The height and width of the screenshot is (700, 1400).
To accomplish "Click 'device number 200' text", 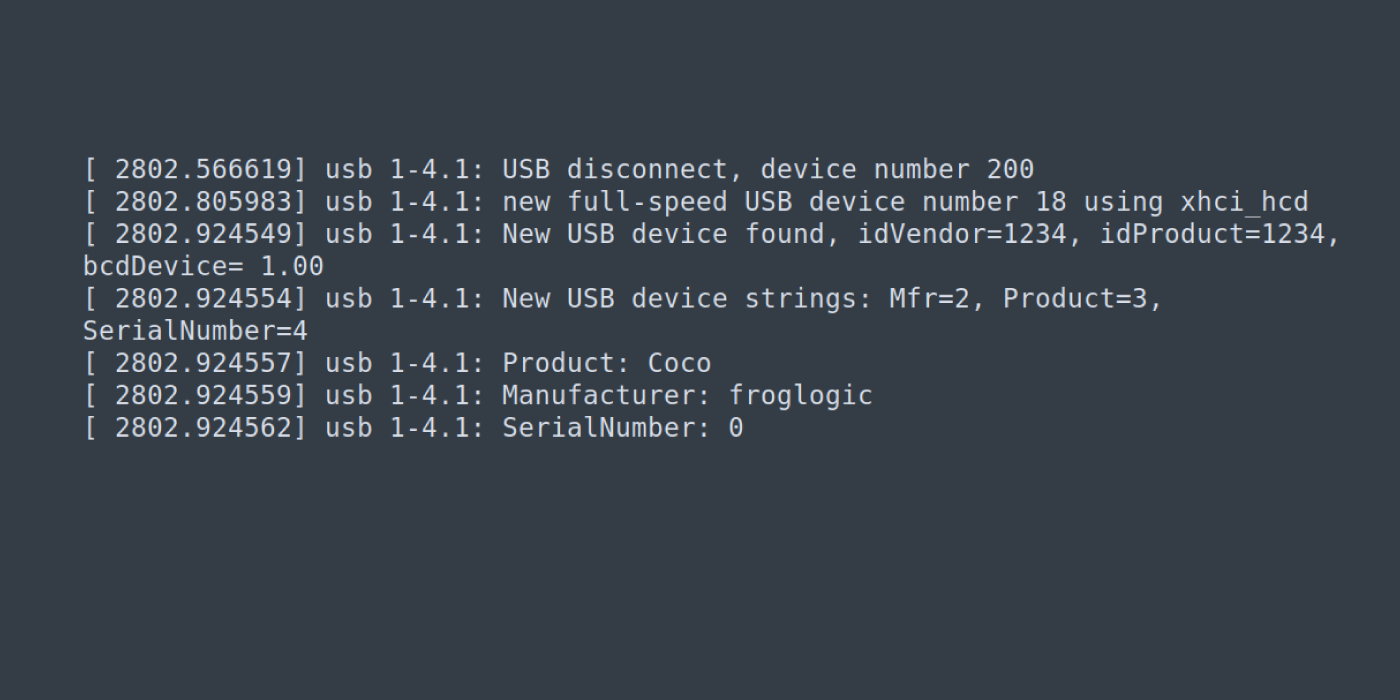I will tap(897, 170).
